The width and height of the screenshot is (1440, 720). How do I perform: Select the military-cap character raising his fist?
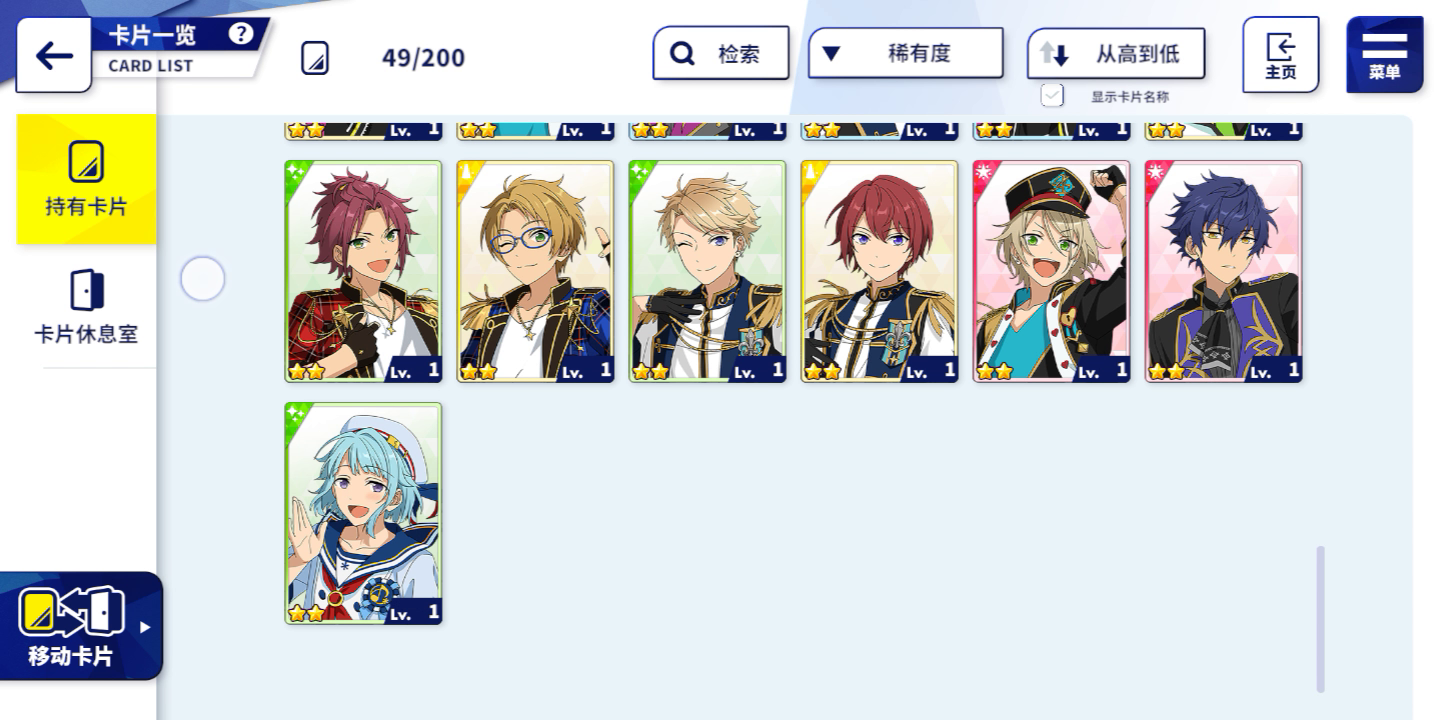[1051, 271]
